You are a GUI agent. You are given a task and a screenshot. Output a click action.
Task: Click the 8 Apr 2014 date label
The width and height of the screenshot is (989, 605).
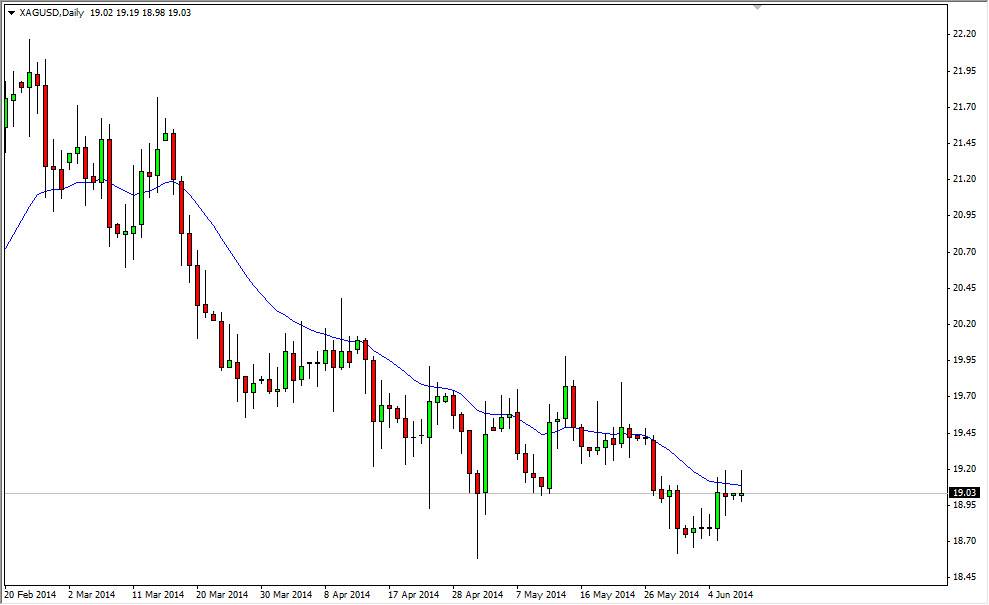(345, 592)
